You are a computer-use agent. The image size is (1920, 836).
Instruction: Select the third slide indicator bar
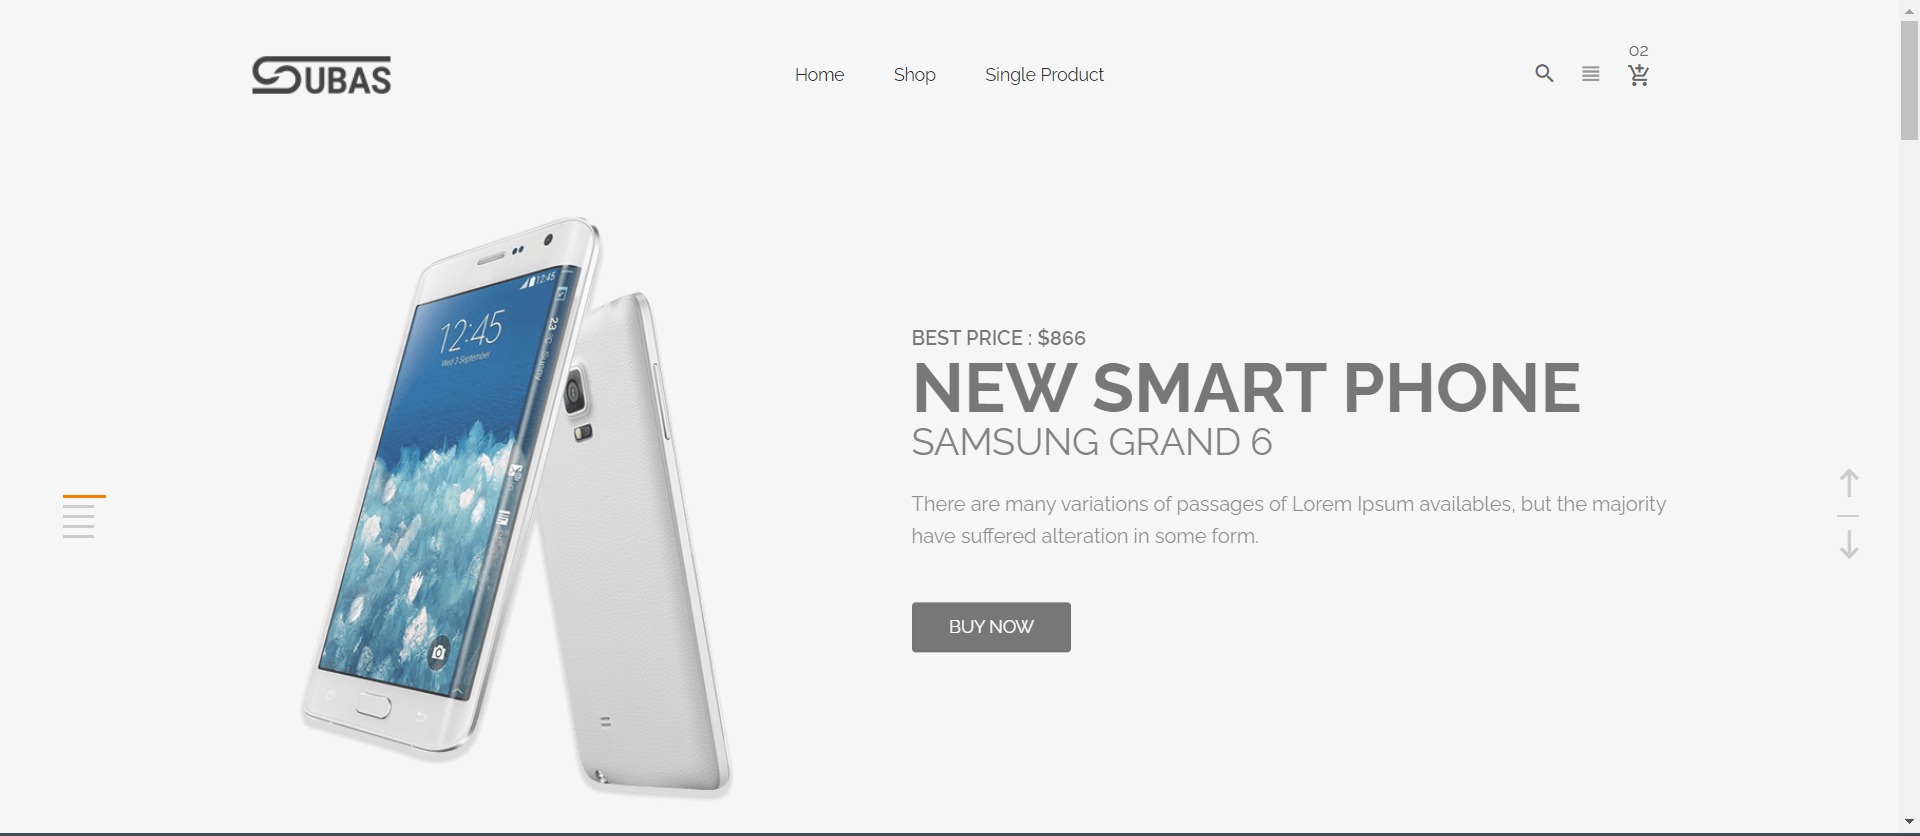[78, 516]
